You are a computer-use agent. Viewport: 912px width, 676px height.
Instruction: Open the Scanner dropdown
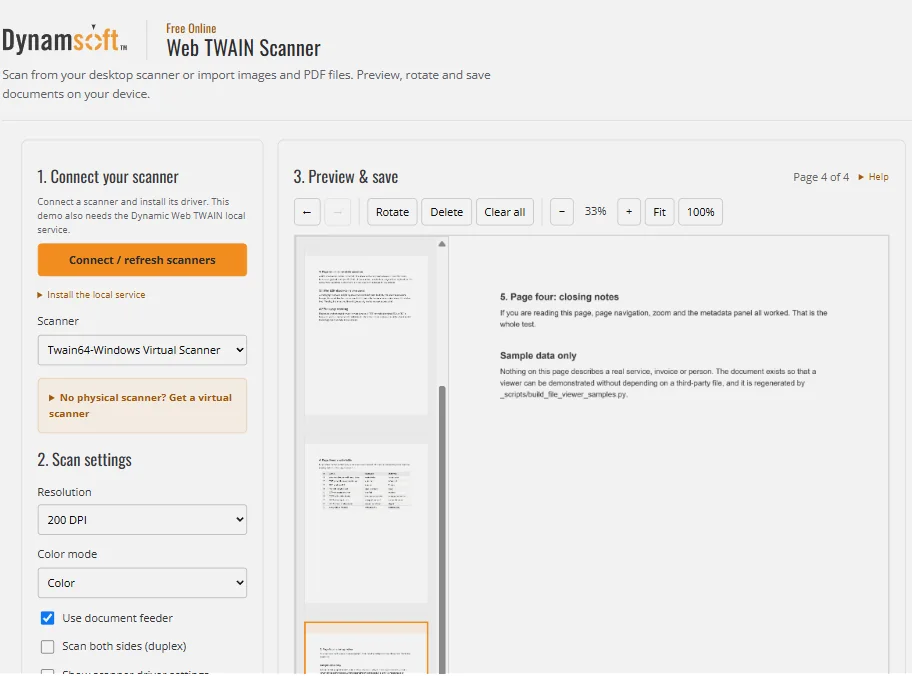coord(142,350)
